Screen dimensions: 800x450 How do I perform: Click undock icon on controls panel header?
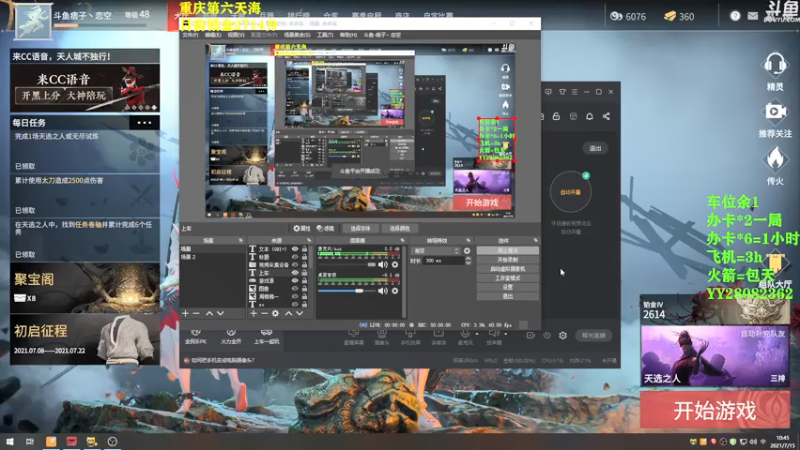click(x=535, y=240)
